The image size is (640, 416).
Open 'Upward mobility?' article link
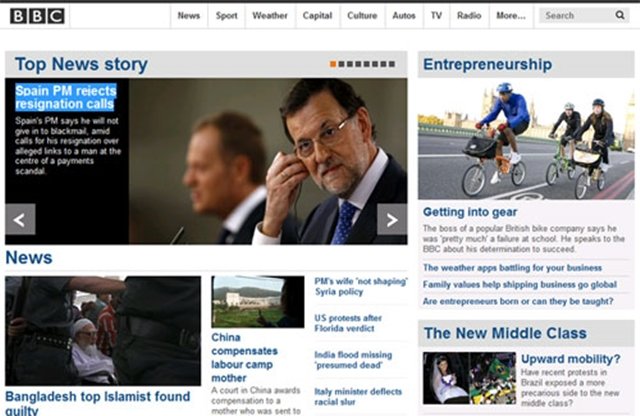(x=570, y=359)
